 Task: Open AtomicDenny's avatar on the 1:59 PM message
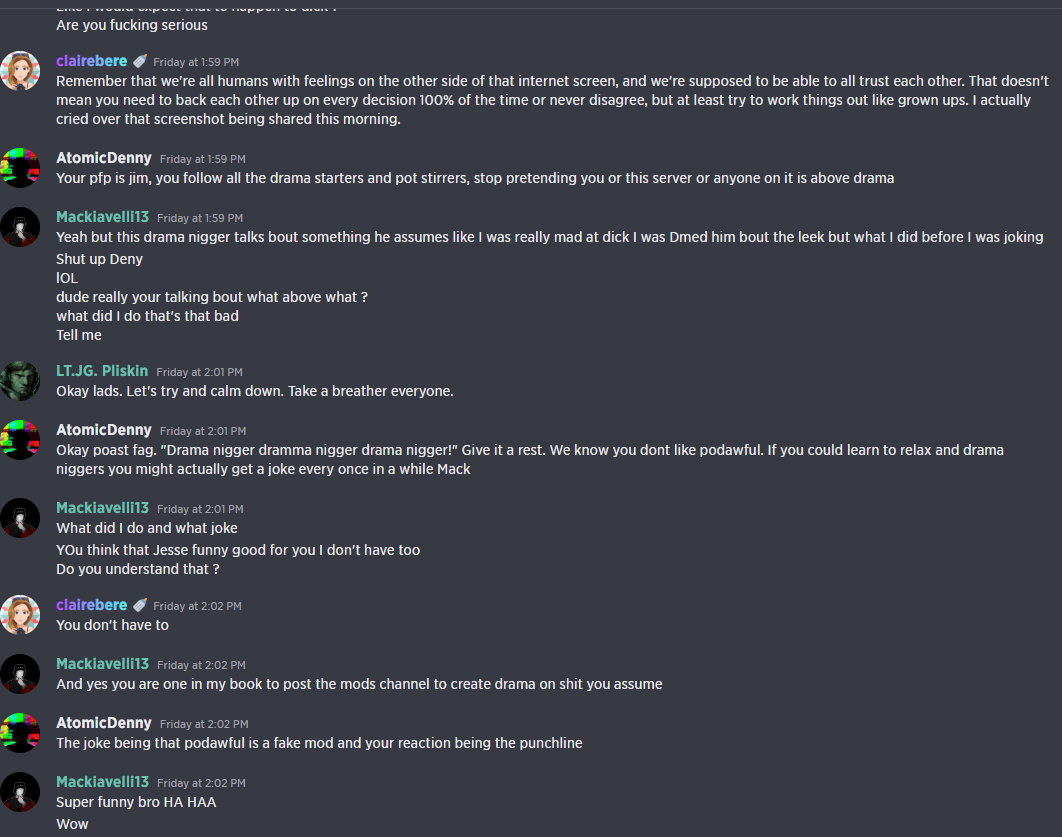click(20, 168)
